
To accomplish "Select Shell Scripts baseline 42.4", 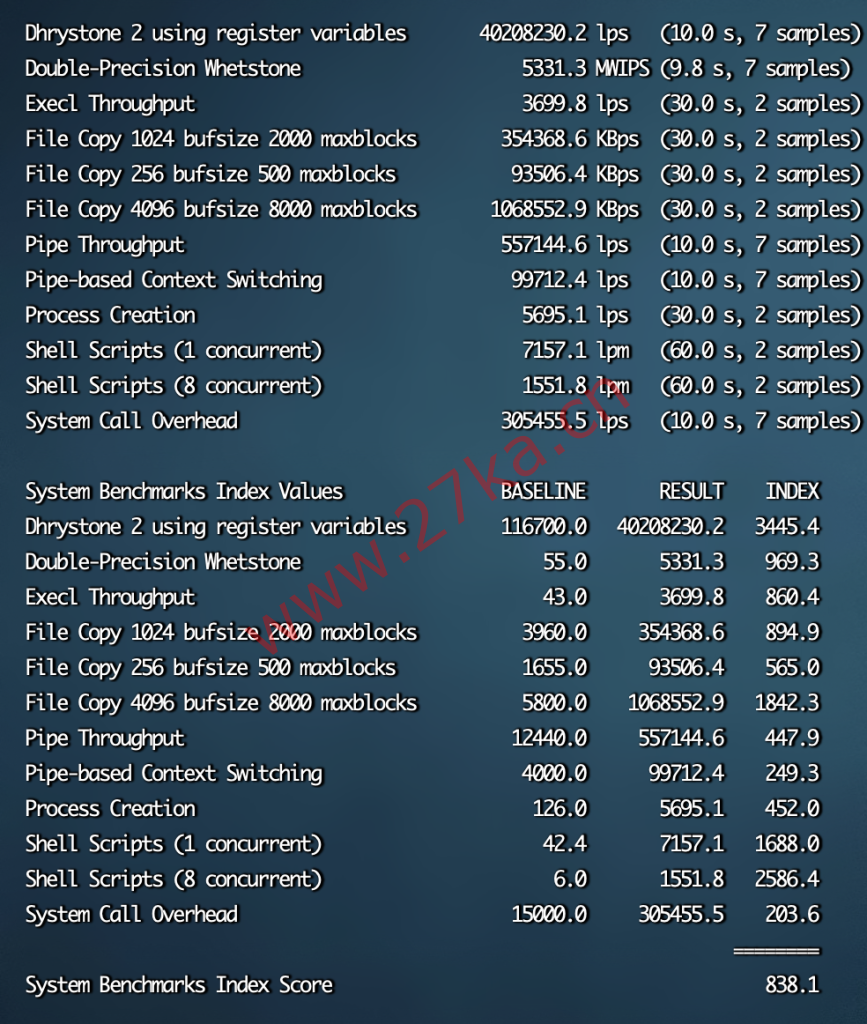I will (x=565, y=844).
